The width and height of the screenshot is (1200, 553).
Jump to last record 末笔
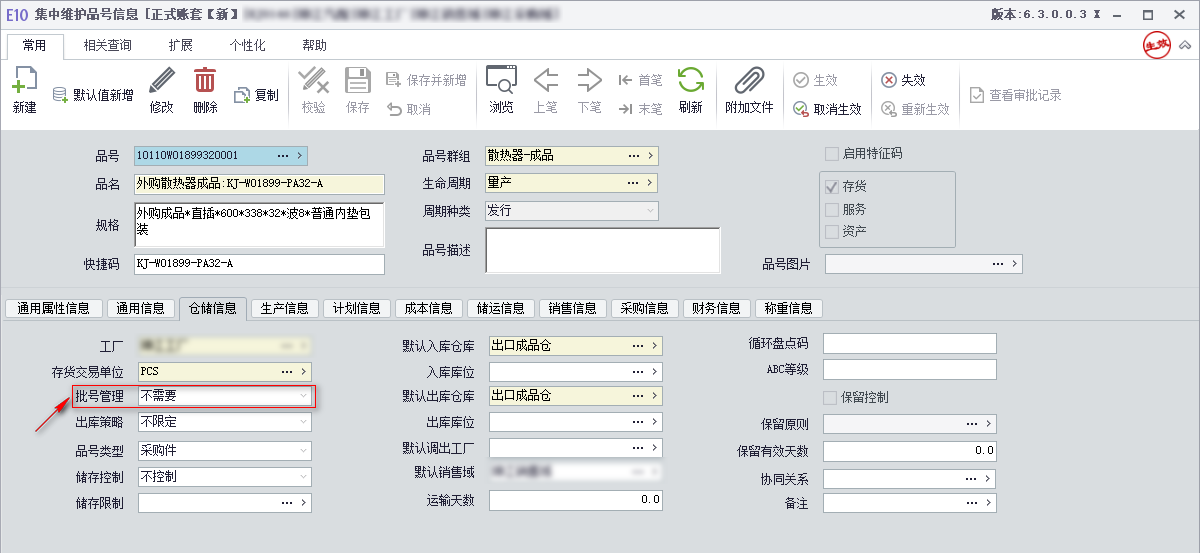(x=626, y=109)
